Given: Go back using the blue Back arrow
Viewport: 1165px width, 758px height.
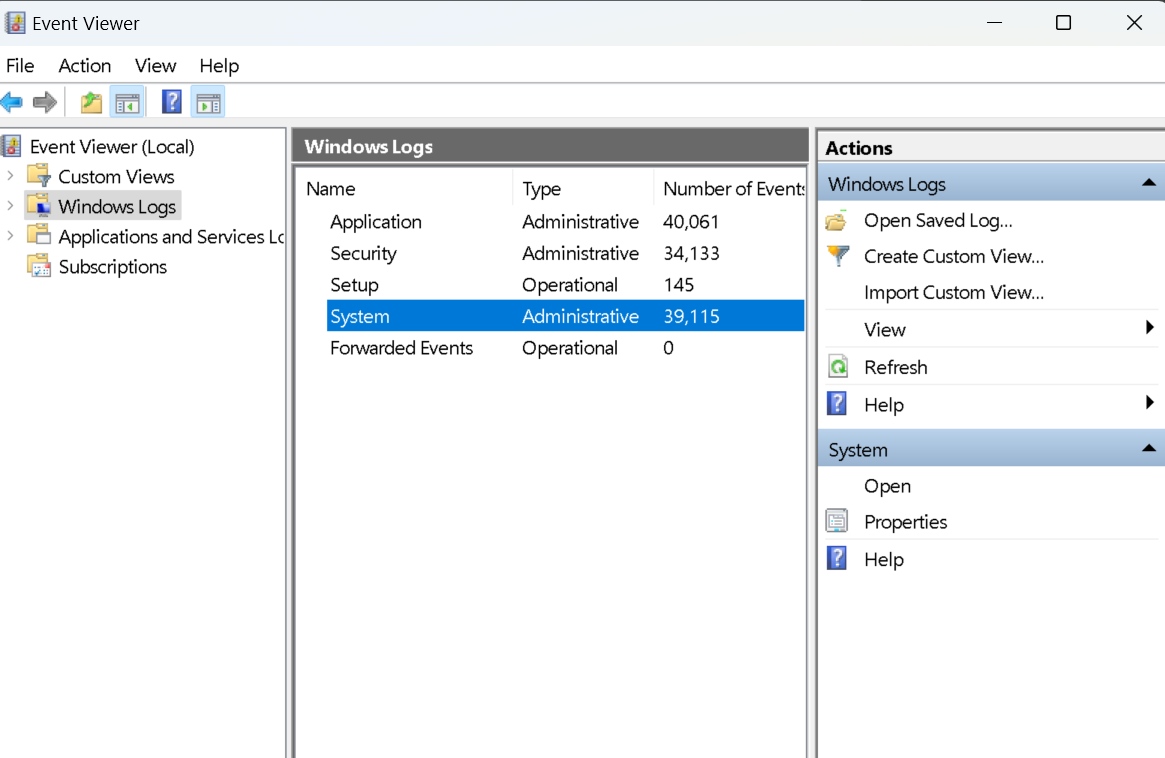Looking at the screenshot, I should pos(12,103).
